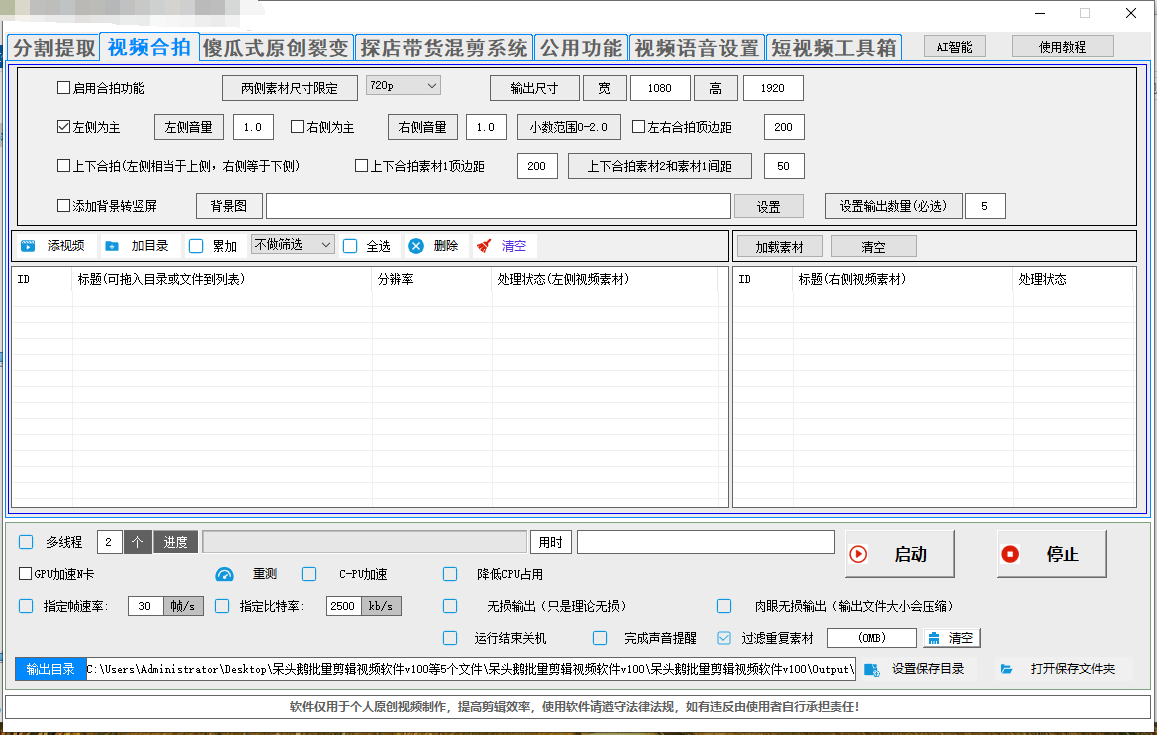
Task: Toggle the GPU加速N卡 checkbox
Action: pos(23,574)
